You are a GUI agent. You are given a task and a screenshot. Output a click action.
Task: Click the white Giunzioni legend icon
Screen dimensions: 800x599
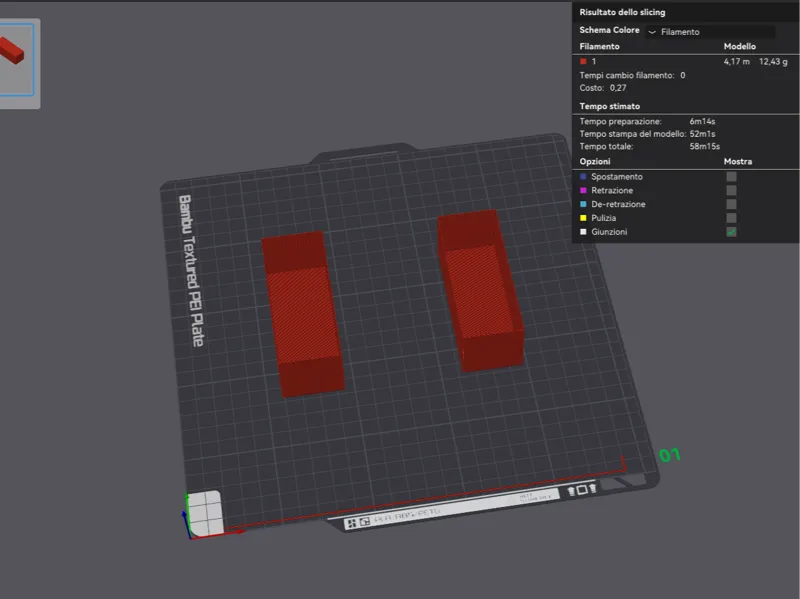[583, 232]
